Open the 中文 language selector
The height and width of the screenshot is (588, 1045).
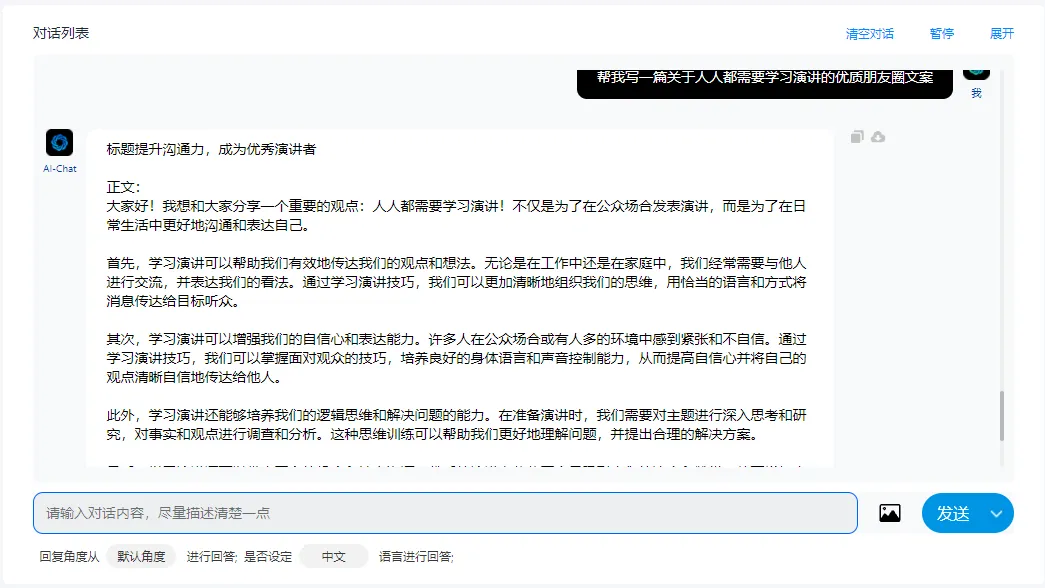coord(333,557)
